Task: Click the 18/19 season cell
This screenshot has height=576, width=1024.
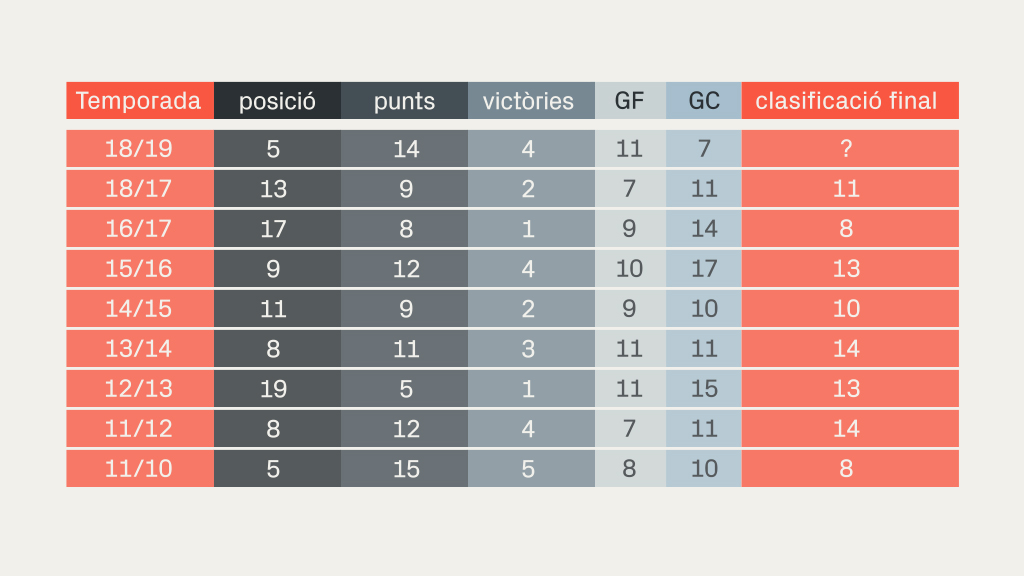Action: (140, 149)
